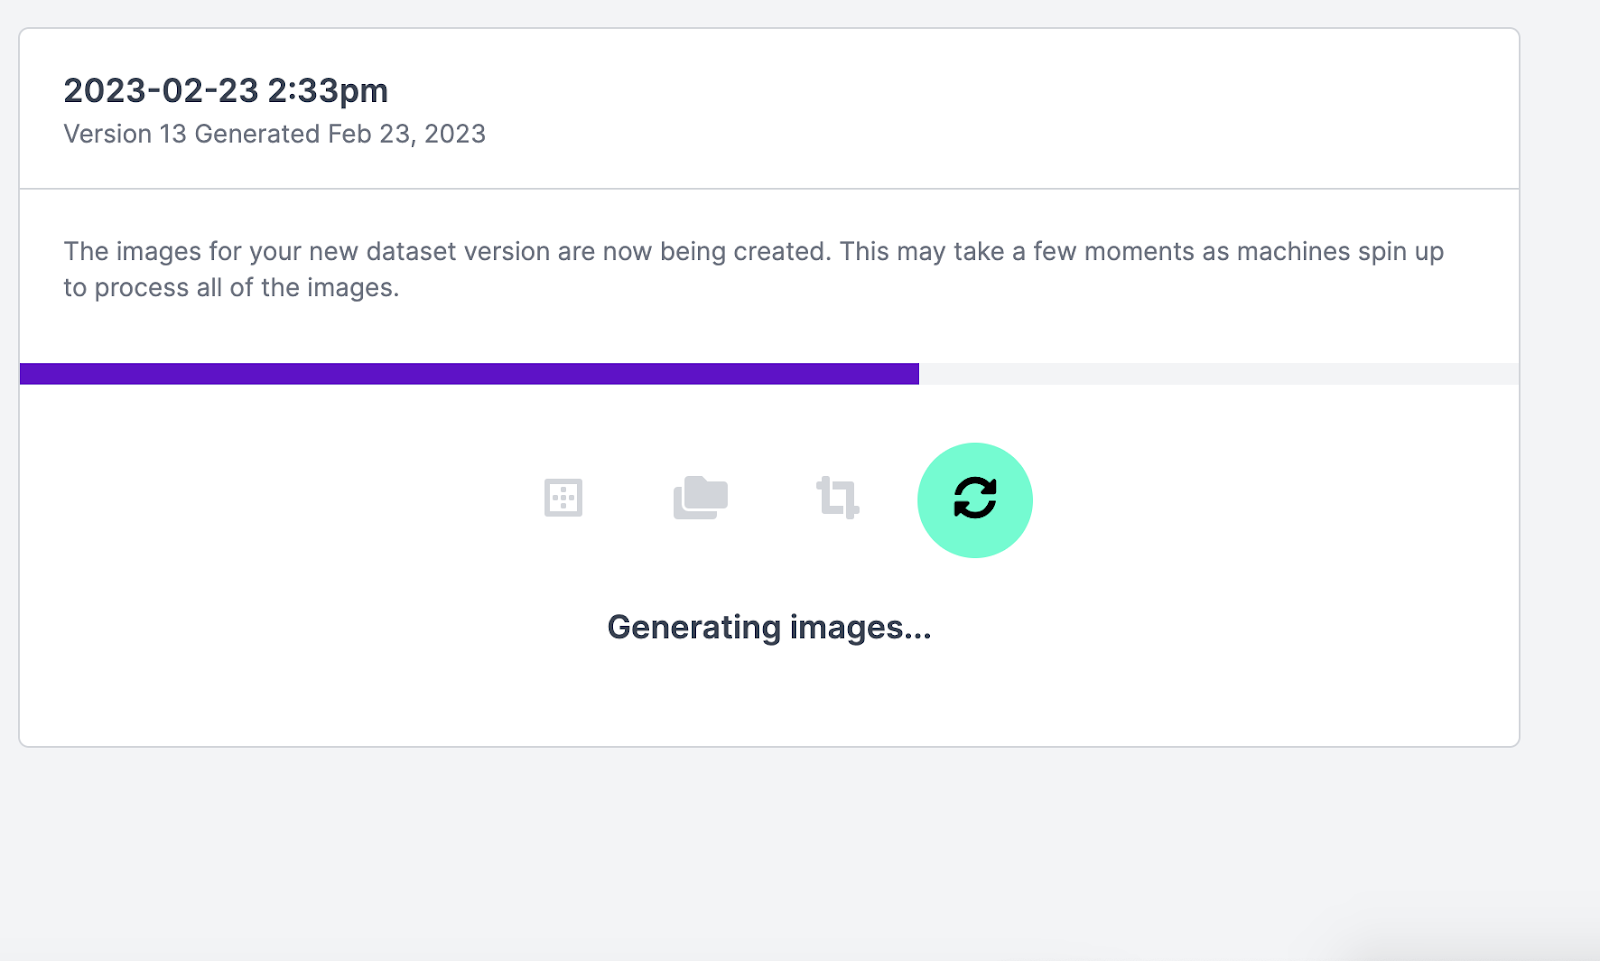Click the "Version 13" label

125,134
